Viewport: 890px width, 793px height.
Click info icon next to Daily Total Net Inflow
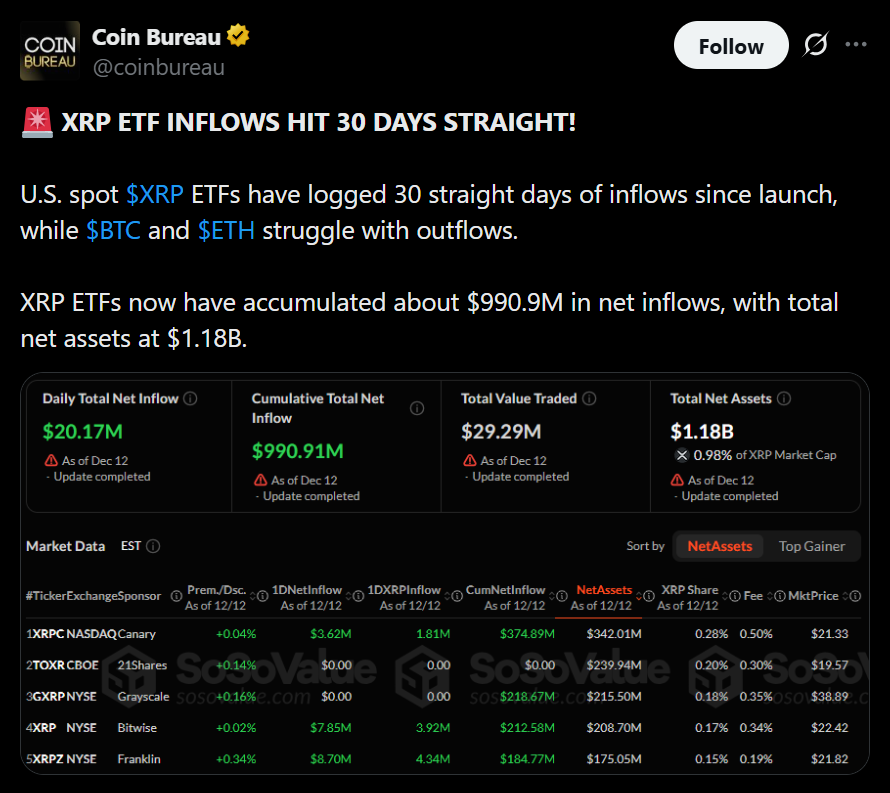tap(190, 398)
